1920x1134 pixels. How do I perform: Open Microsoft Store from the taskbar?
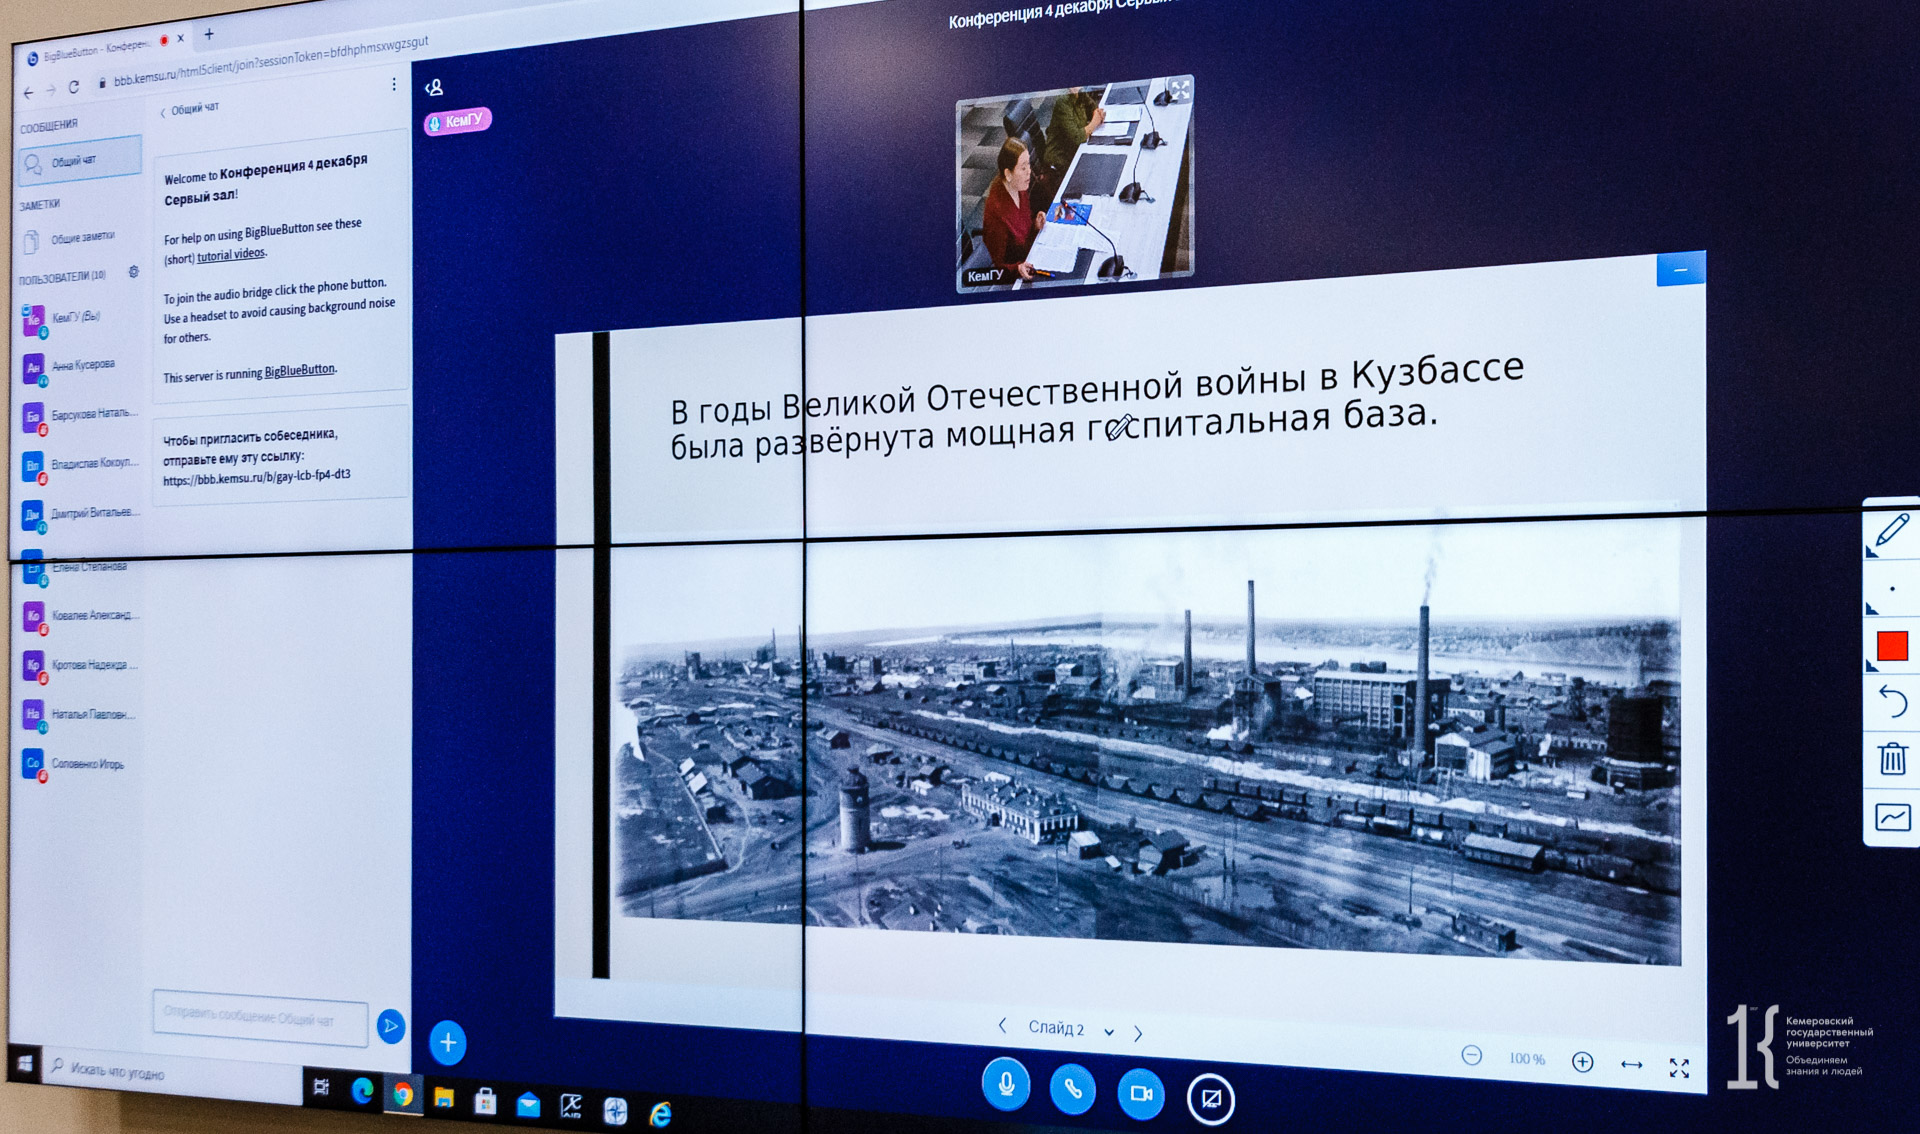pos(486,1101)
